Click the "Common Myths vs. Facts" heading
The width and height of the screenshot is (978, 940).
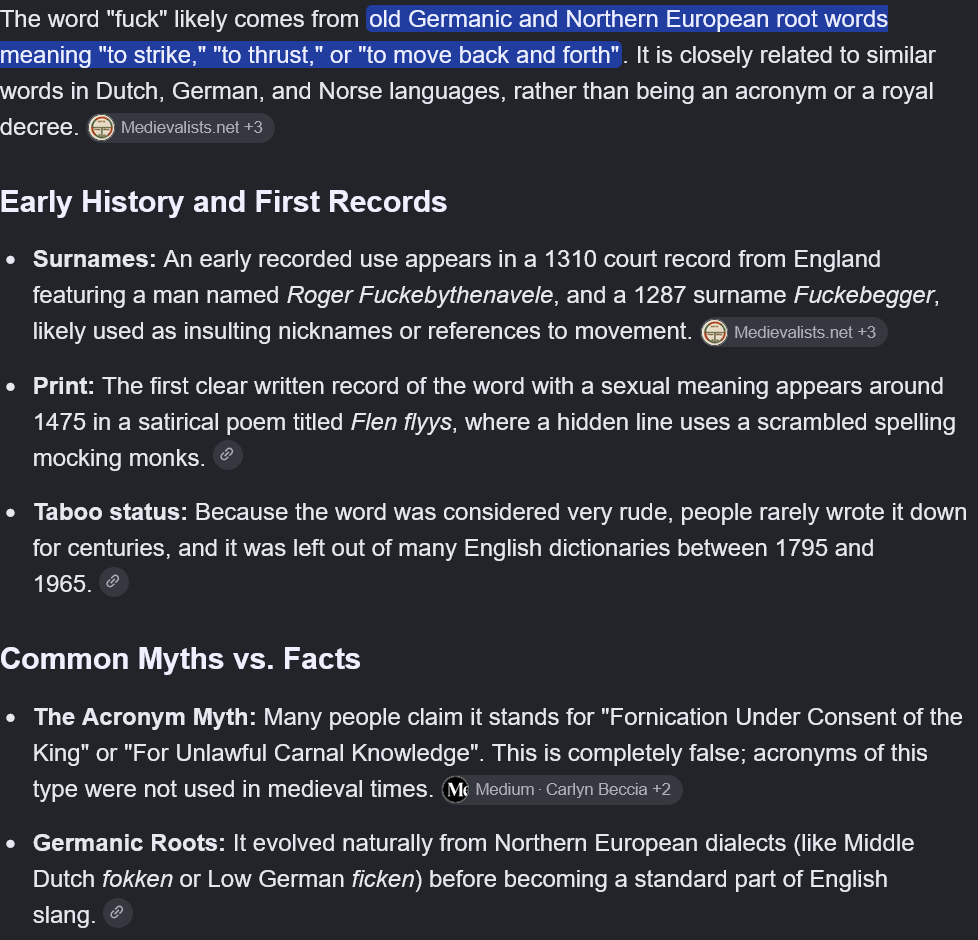[180, 659]
